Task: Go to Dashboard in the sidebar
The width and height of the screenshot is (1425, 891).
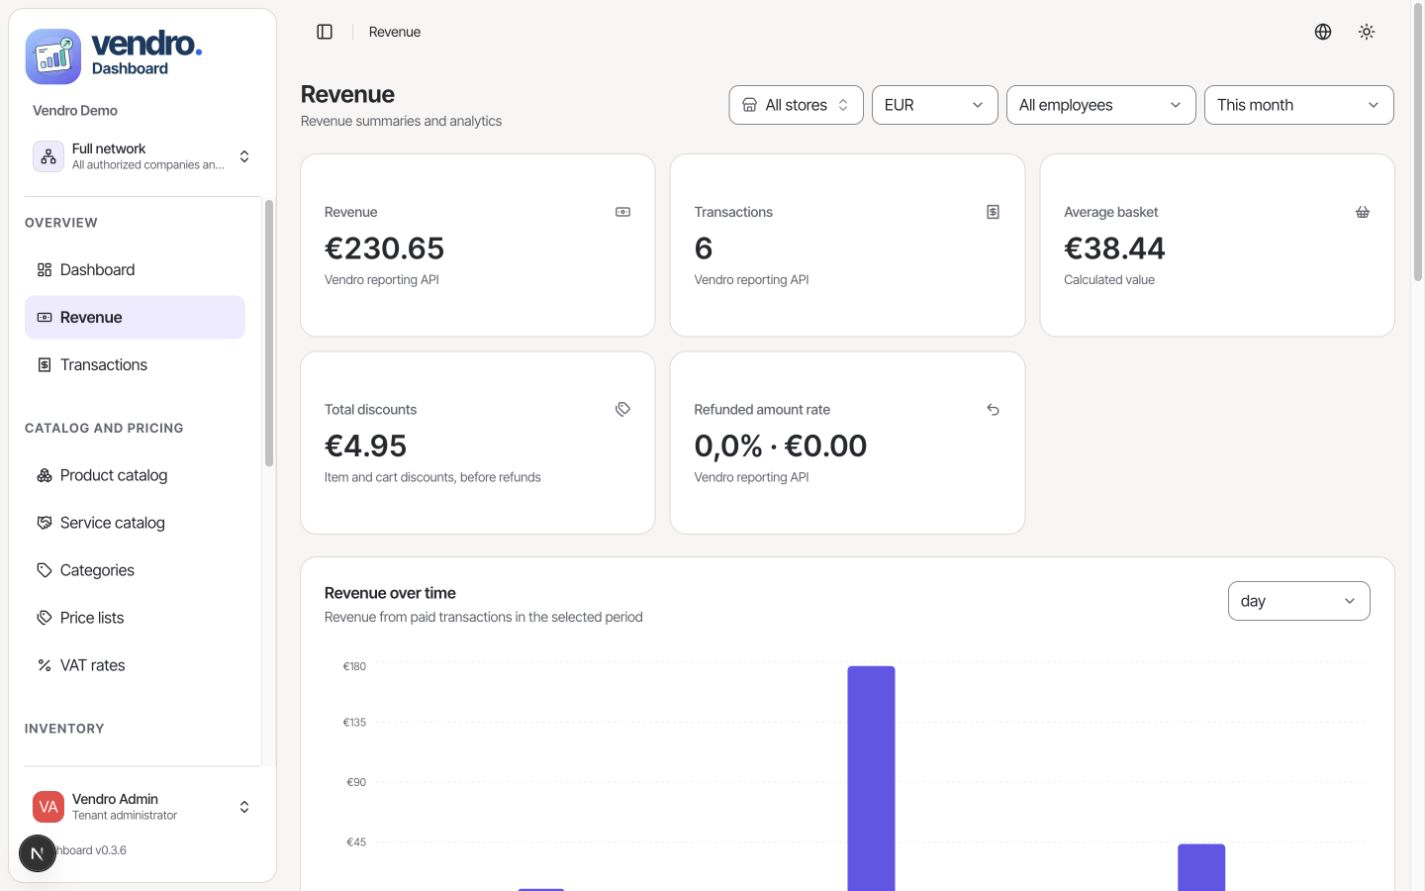Action: point(135,270)
